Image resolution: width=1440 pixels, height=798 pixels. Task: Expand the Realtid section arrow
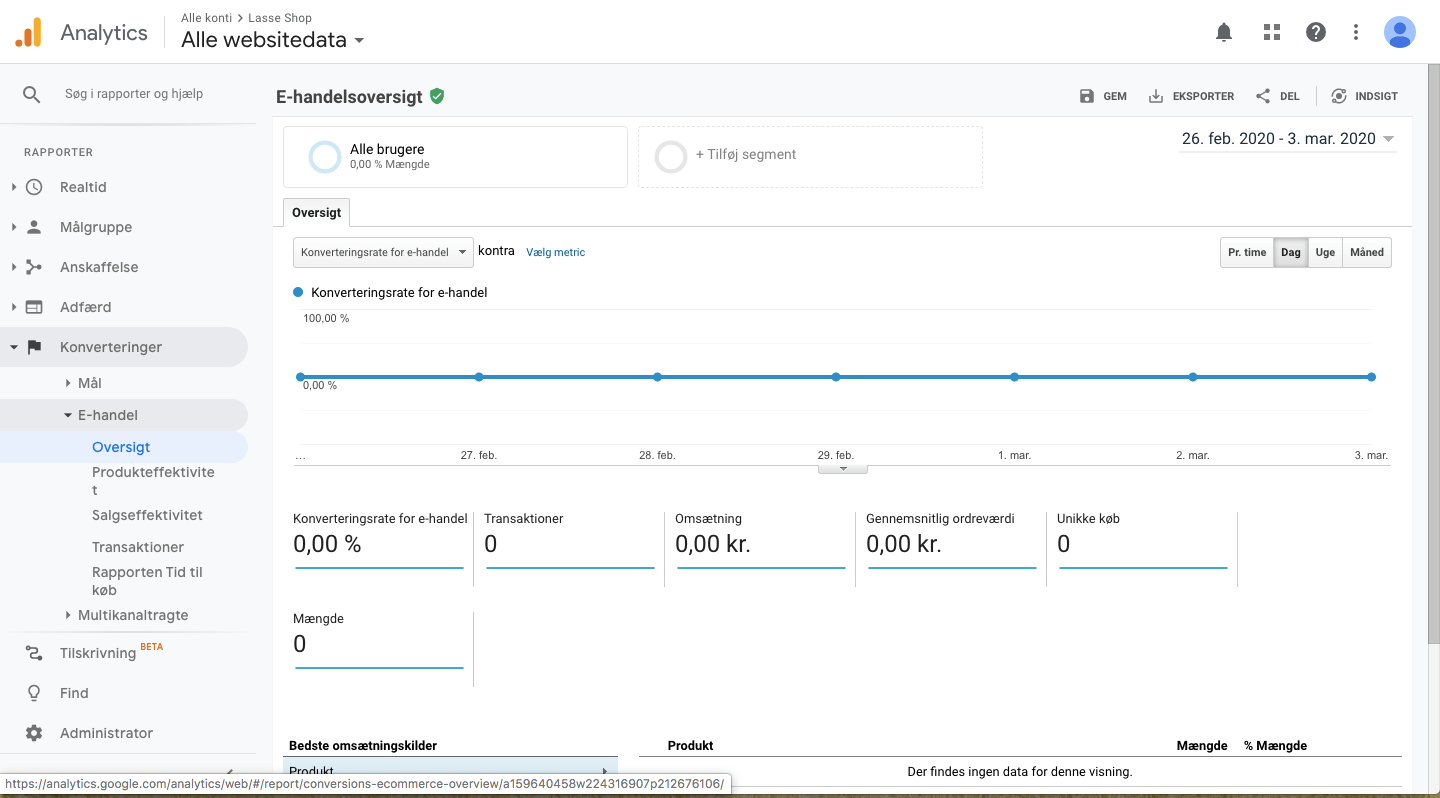(x=14, y=187)
